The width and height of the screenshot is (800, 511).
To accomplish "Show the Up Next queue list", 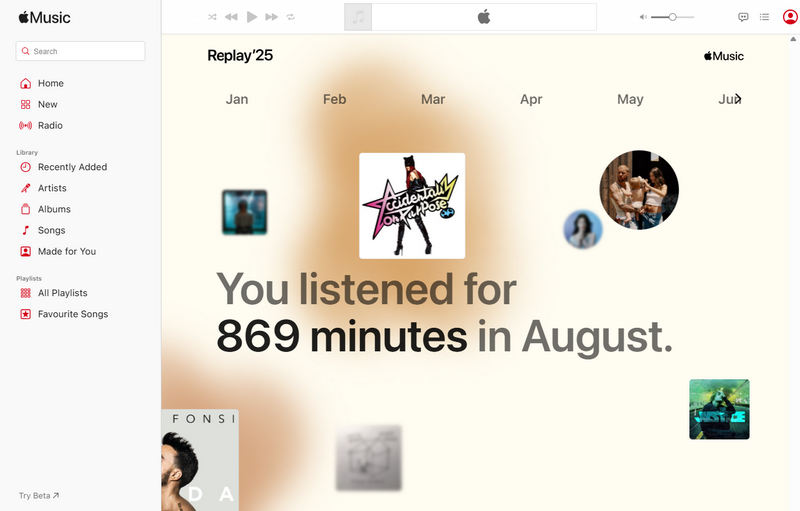I will (764, 17).
